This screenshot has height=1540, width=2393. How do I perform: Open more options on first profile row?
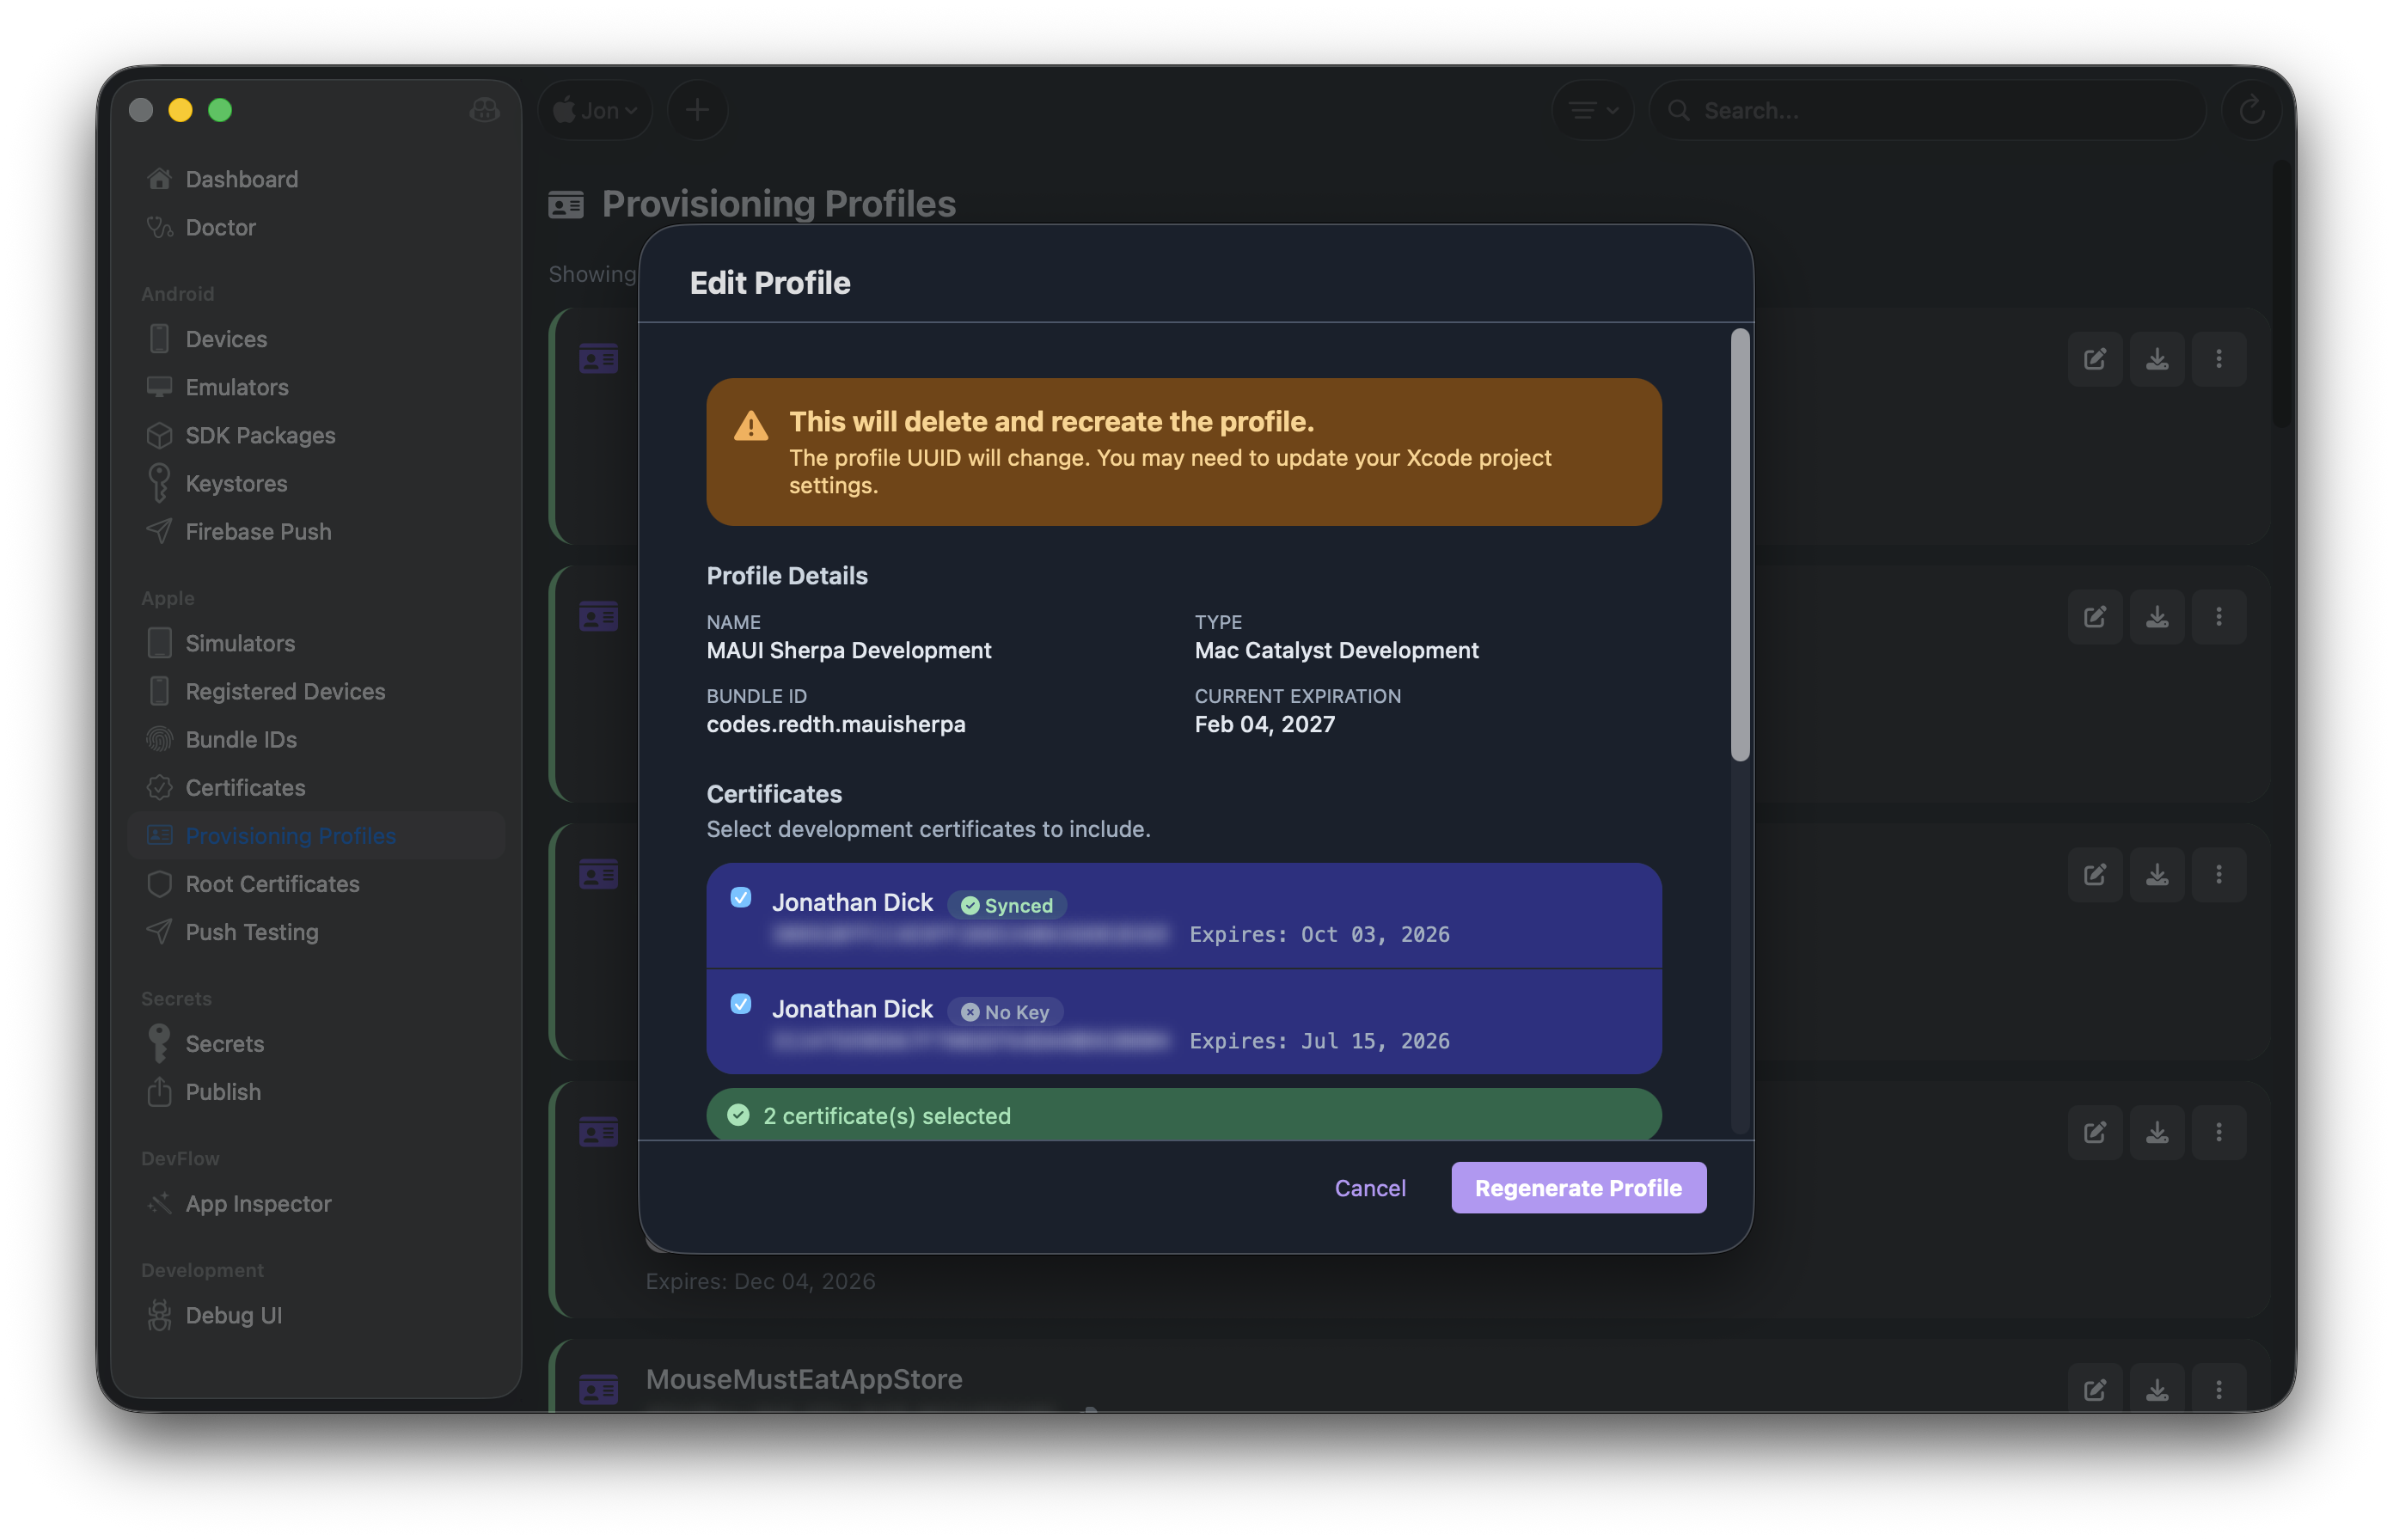(2218, 359)
